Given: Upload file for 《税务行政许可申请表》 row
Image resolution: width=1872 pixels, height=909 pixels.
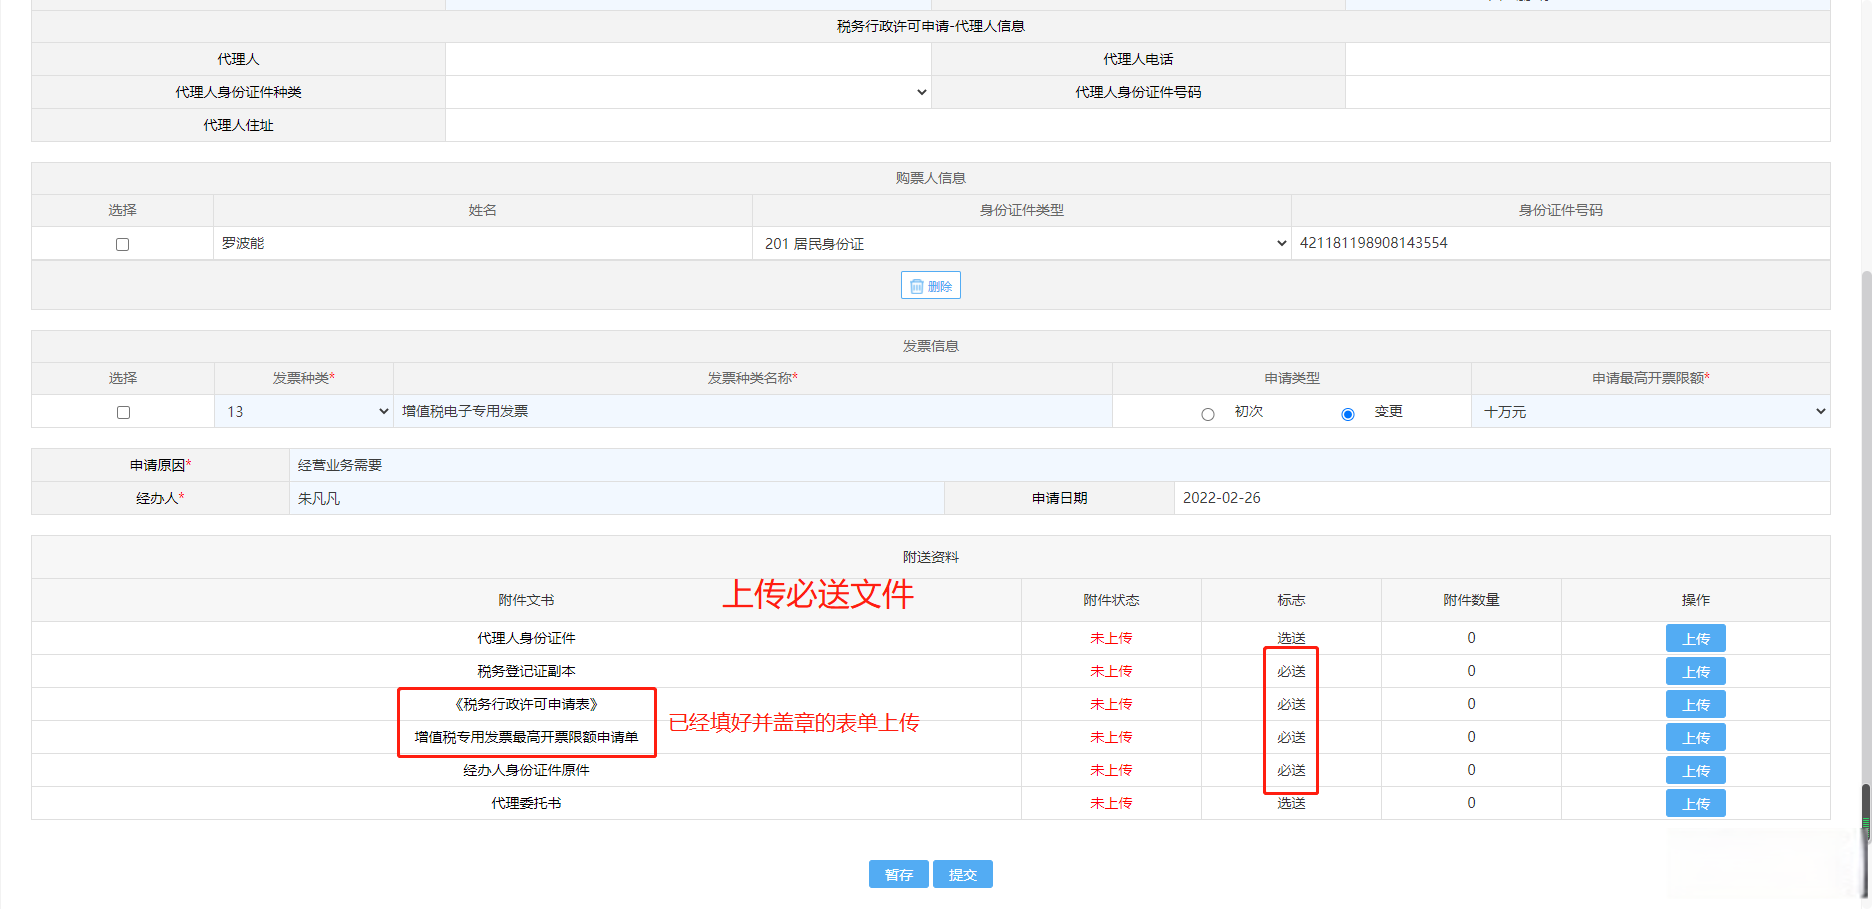Looking at the screenshot, I should tap(1696, 704).
